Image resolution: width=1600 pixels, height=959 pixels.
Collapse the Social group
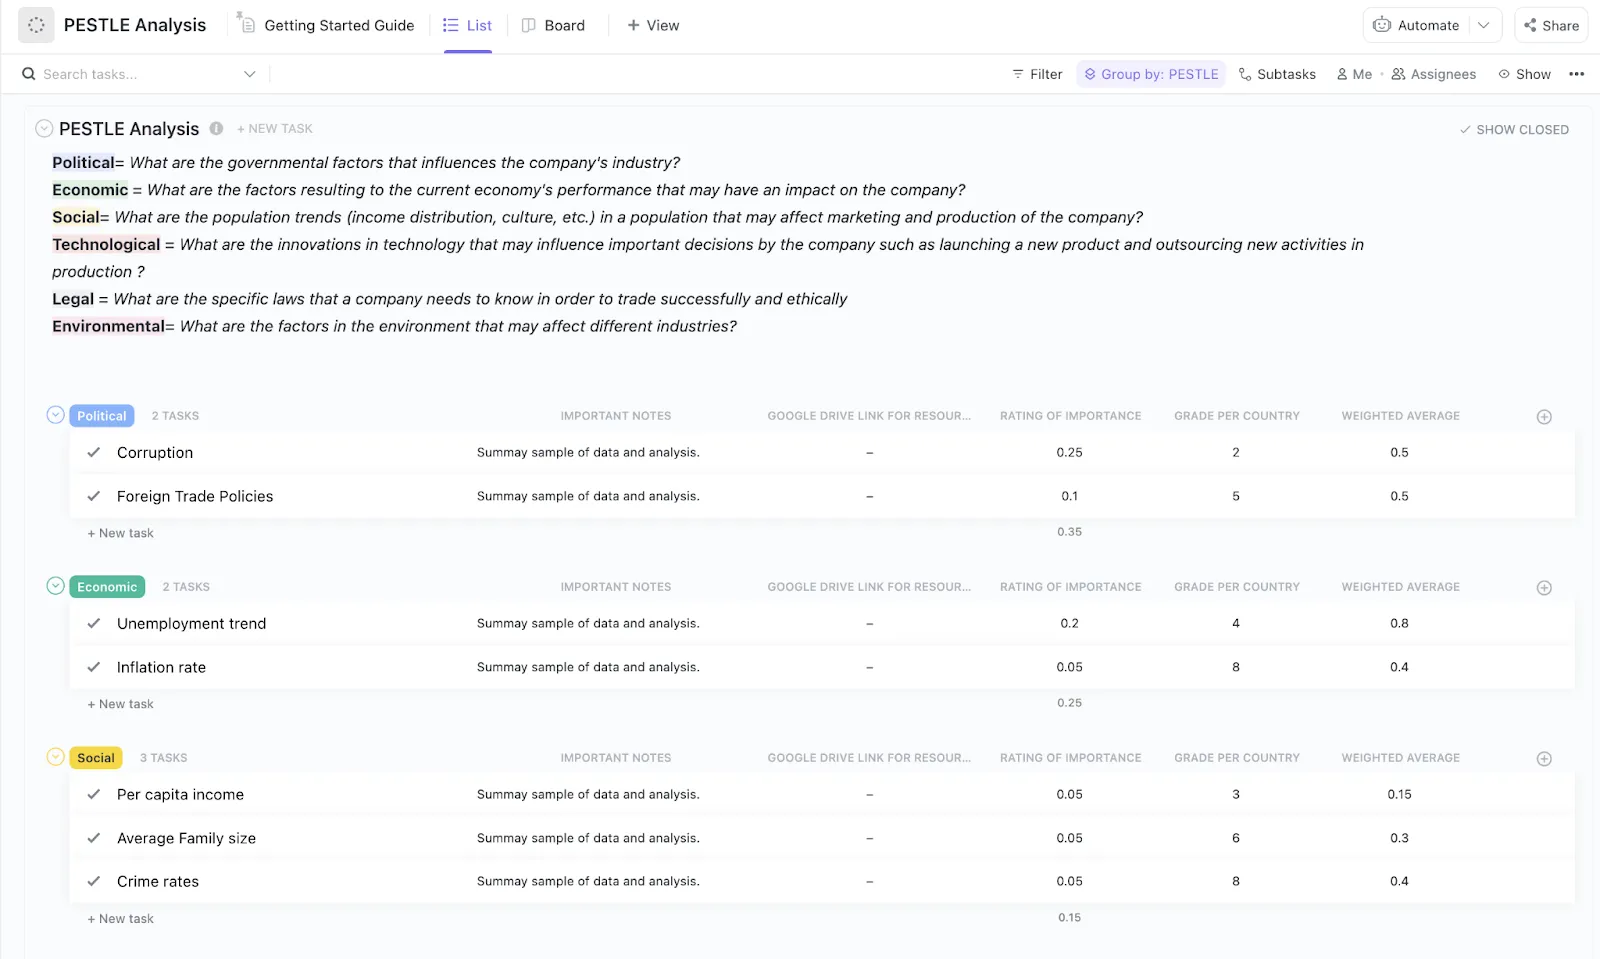56,756
